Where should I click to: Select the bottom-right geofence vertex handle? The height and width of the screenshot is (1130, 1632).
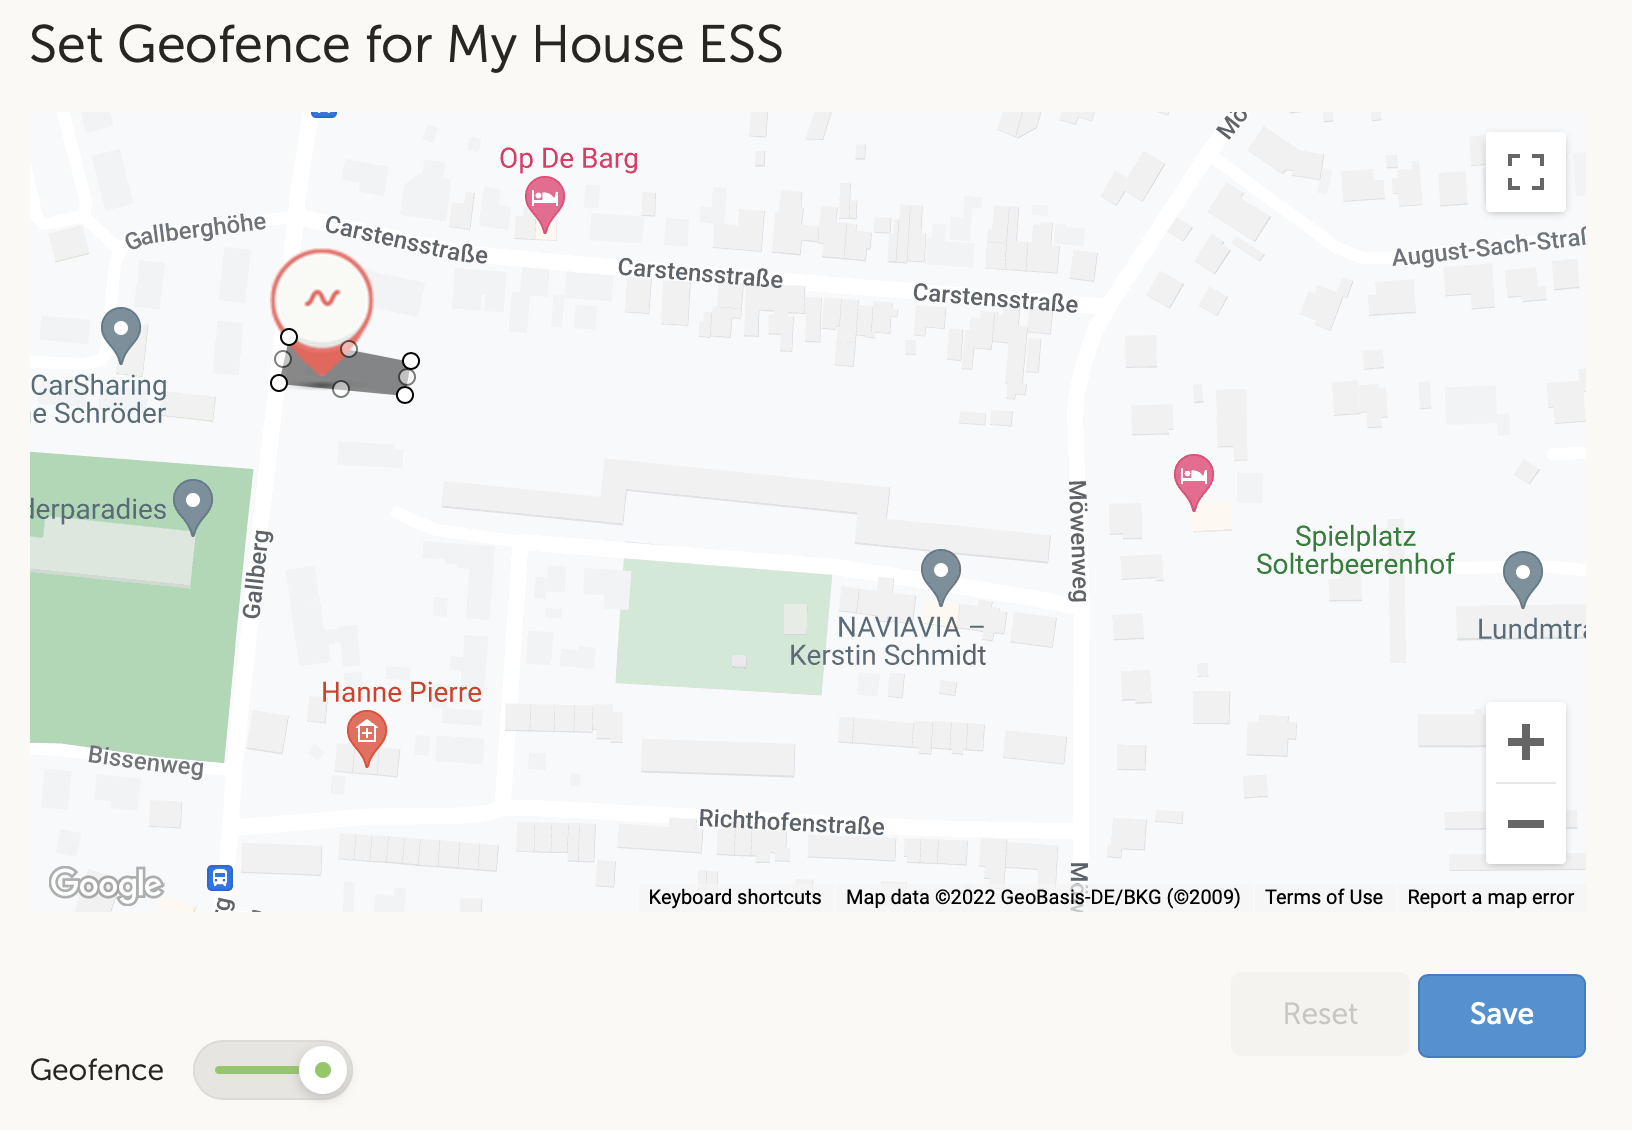click(x=404, y=396)
